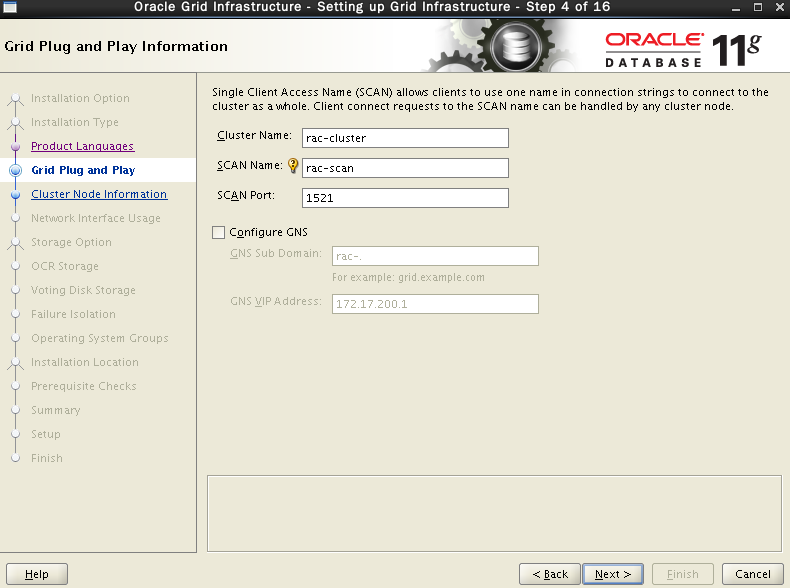
Task: Open Help for the installer
Action: click(x=37, y=574)
